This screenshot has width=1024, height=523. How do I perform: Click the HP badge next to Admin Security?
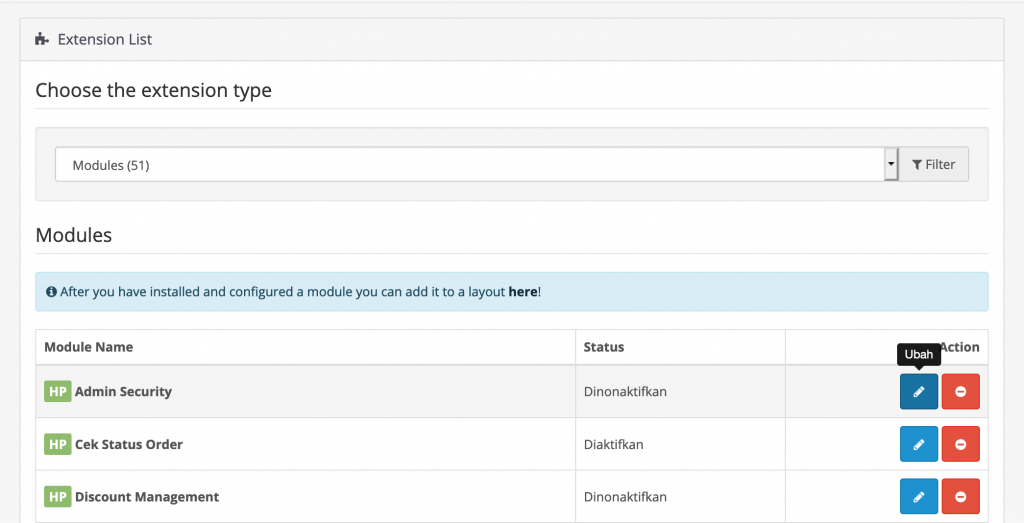(57, 392)
